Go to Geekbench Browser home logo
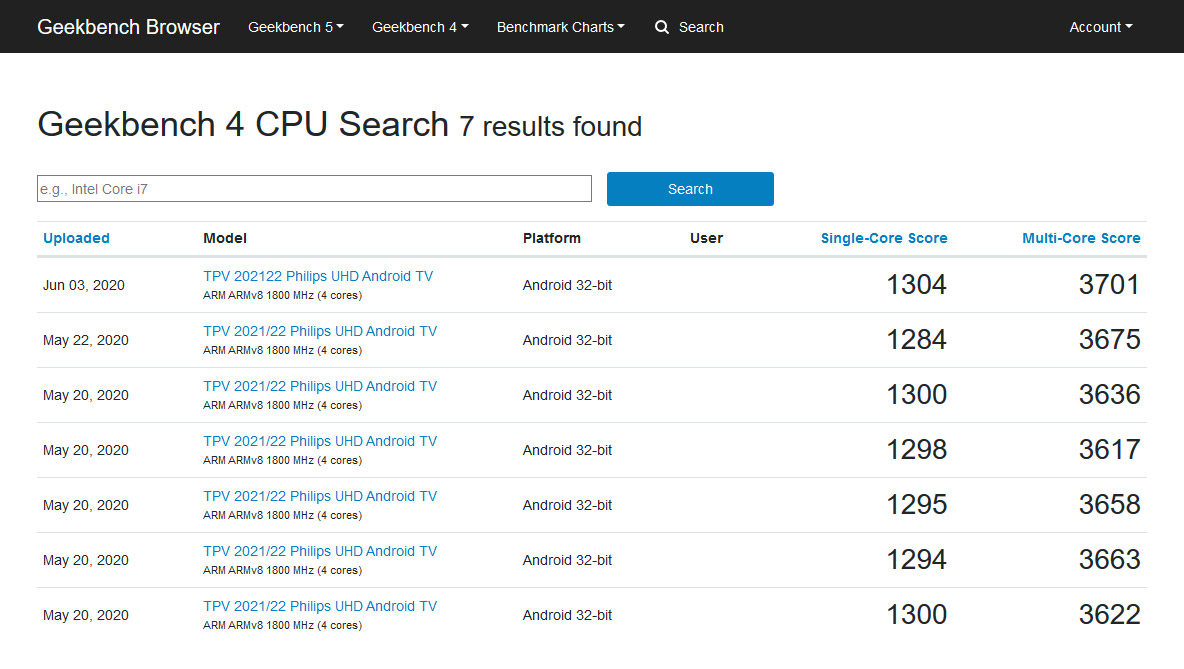 (x=128, y=27)
